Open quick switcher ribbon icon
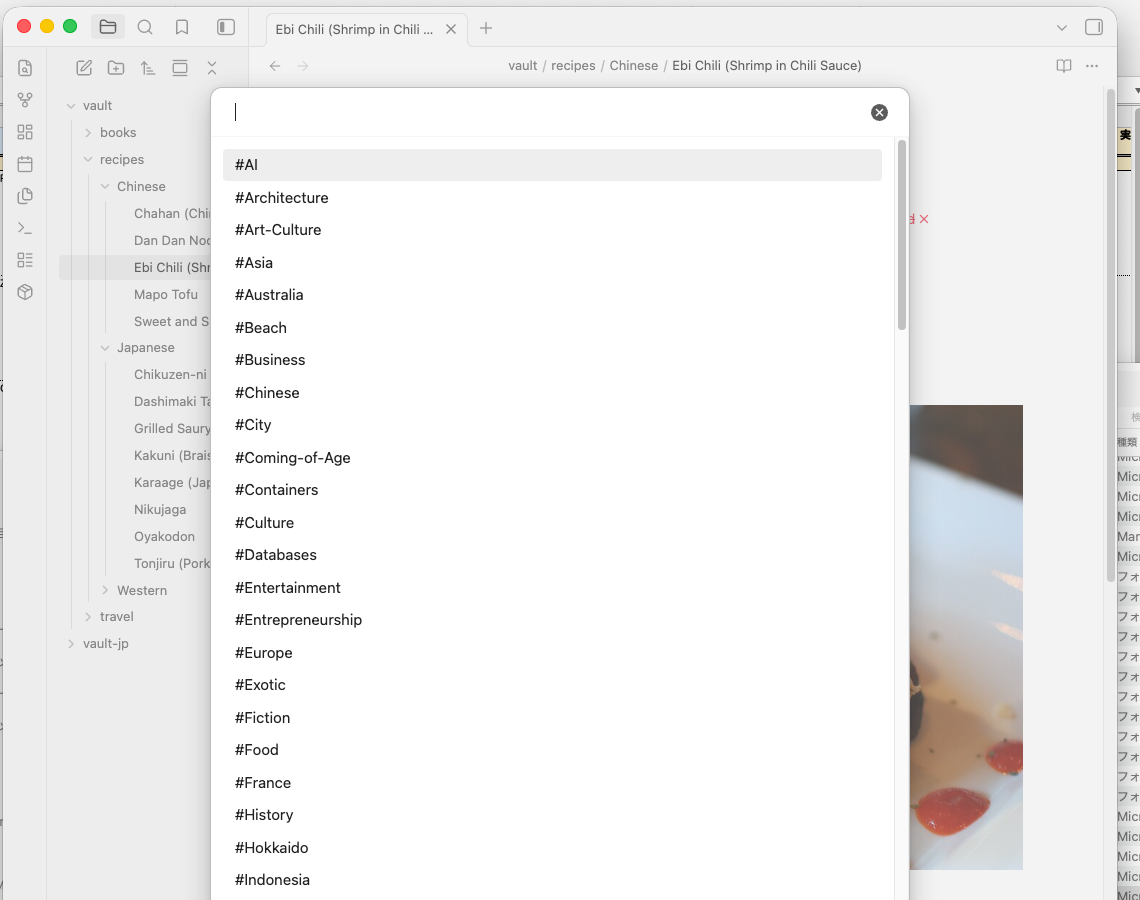The width and height of the screenshot is (1140, 900). [x=25, y=68]
